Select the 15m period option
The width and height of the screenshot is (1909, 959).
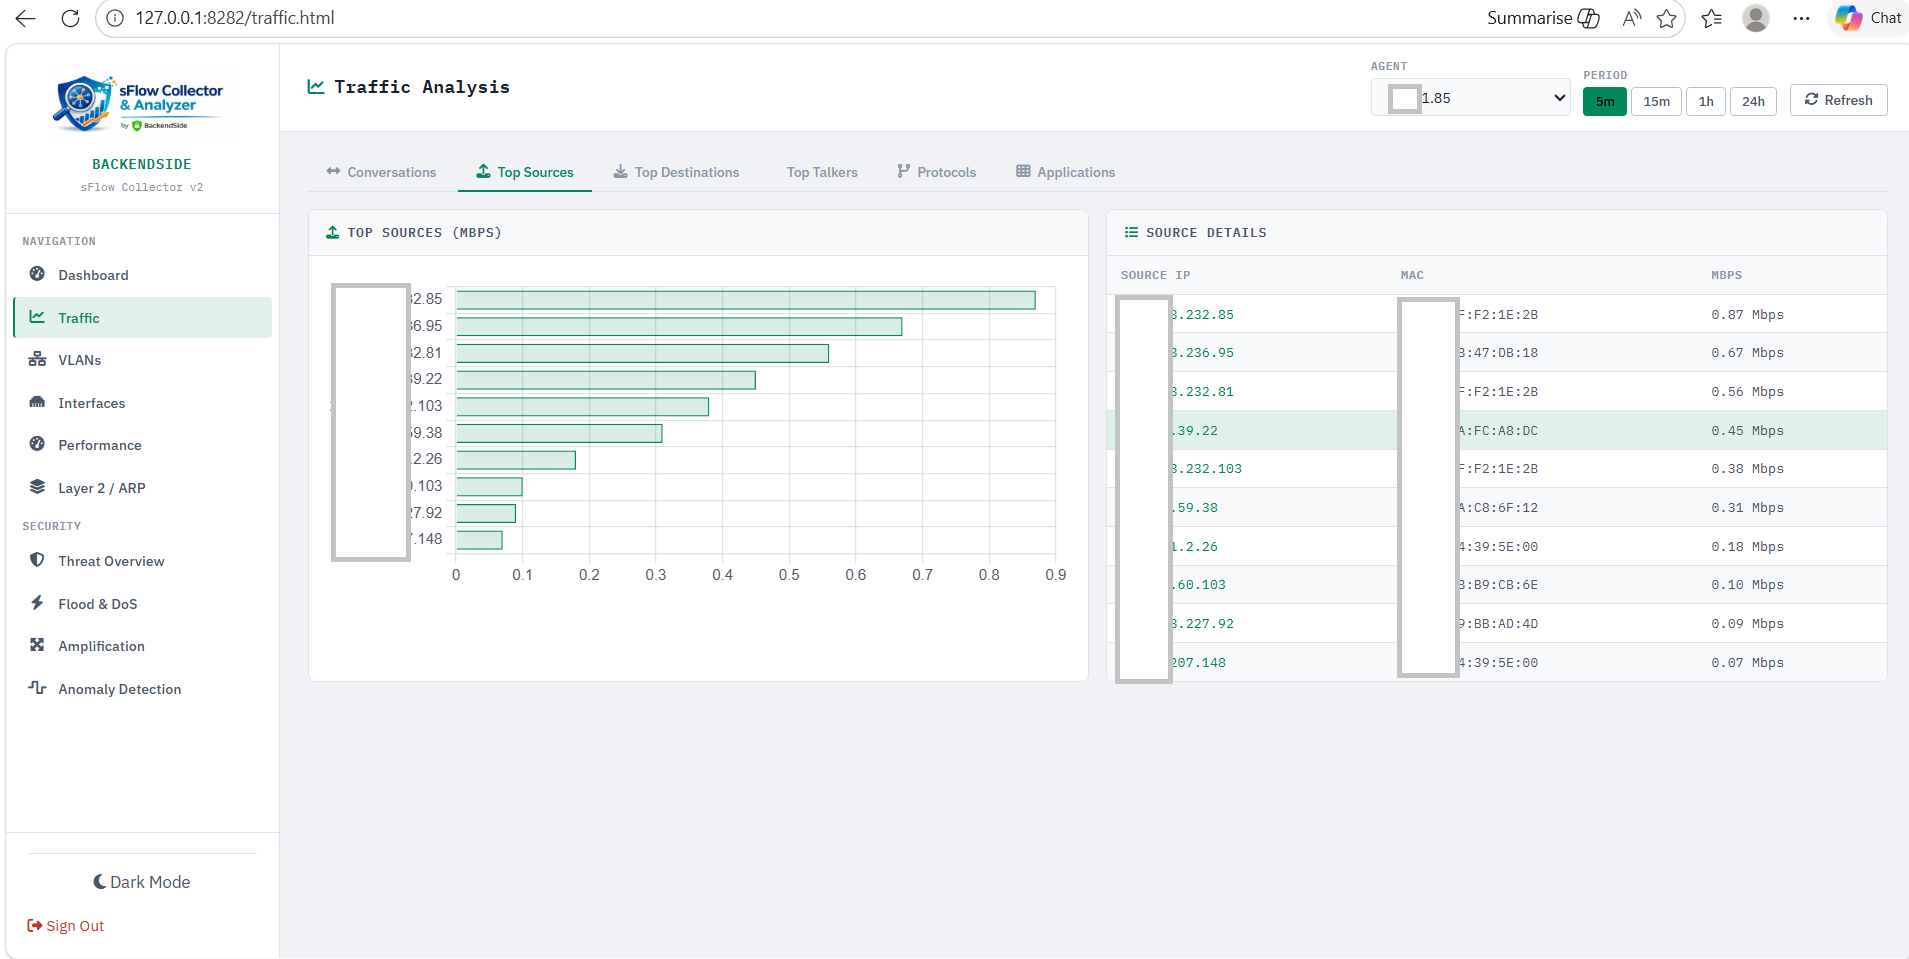[1656, 101]
